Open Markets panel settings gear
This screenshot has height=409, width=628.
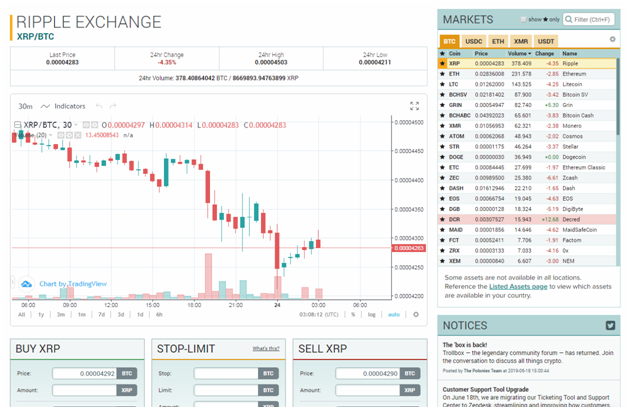coord(612,39)
